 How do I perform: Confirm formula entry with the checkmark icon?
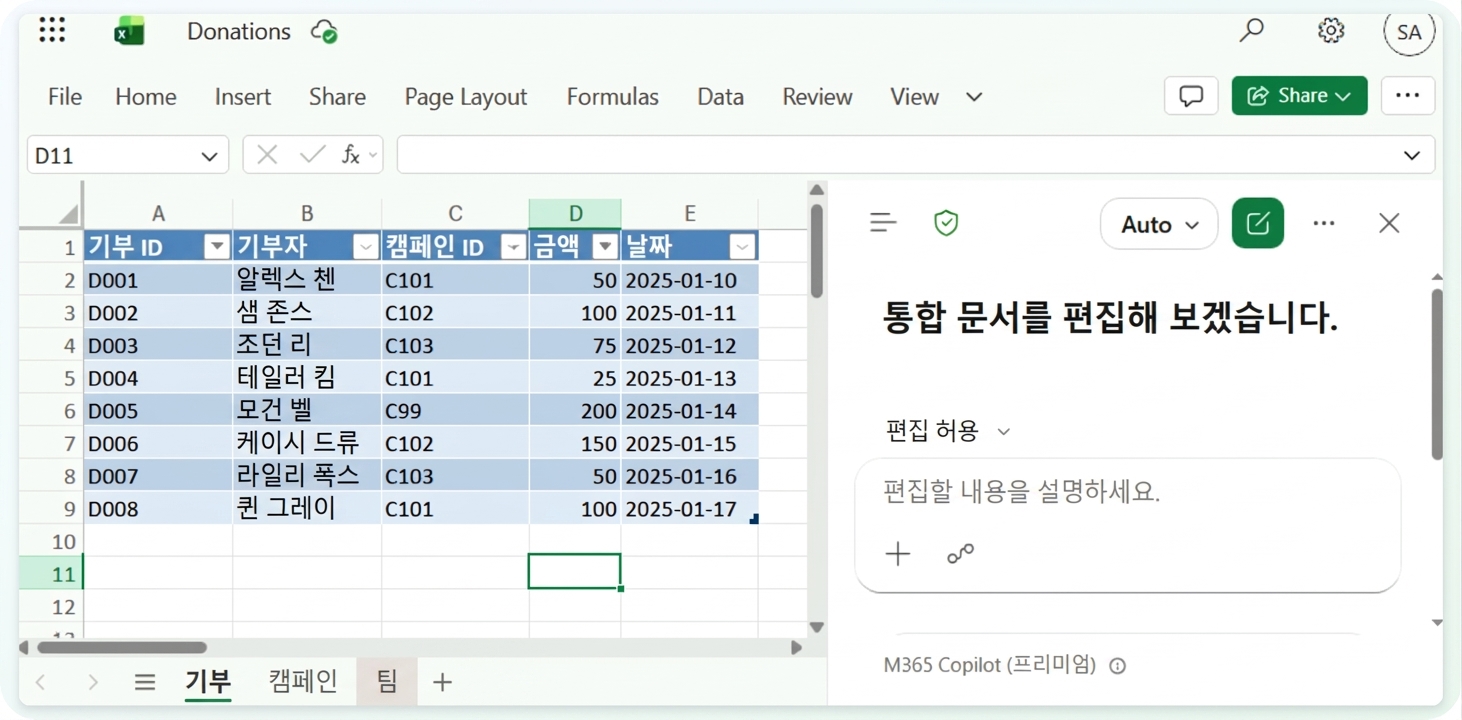(312, 155)
